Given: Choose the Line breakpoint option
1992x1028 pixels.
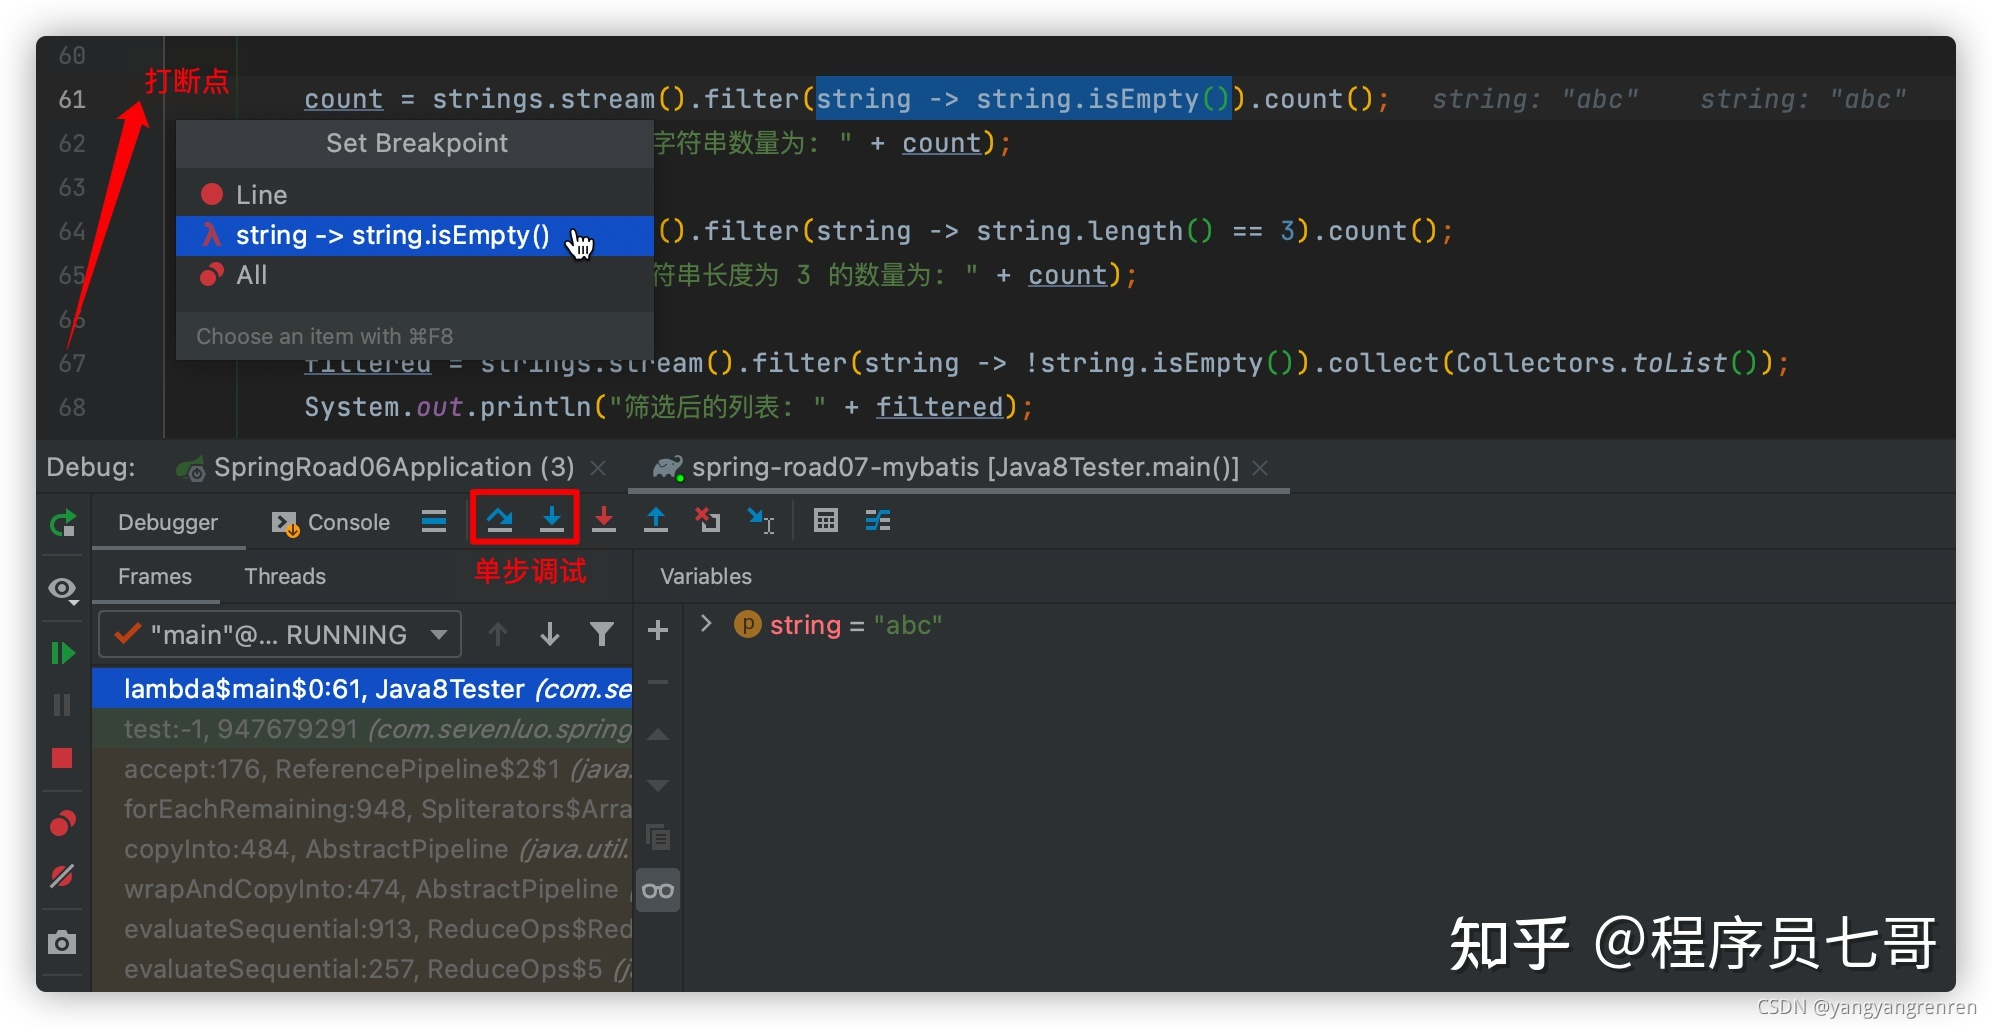Looking at the screenshot, I should [415, 194].
